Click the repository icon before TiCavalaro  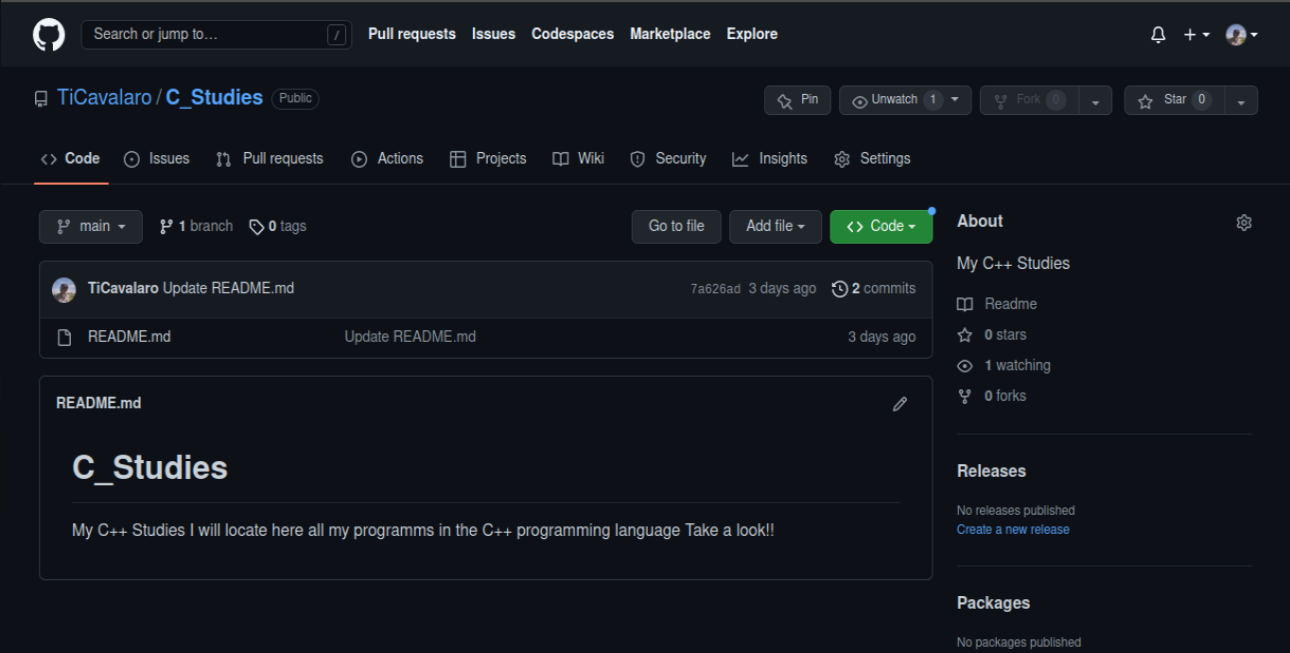coord(41,99)
